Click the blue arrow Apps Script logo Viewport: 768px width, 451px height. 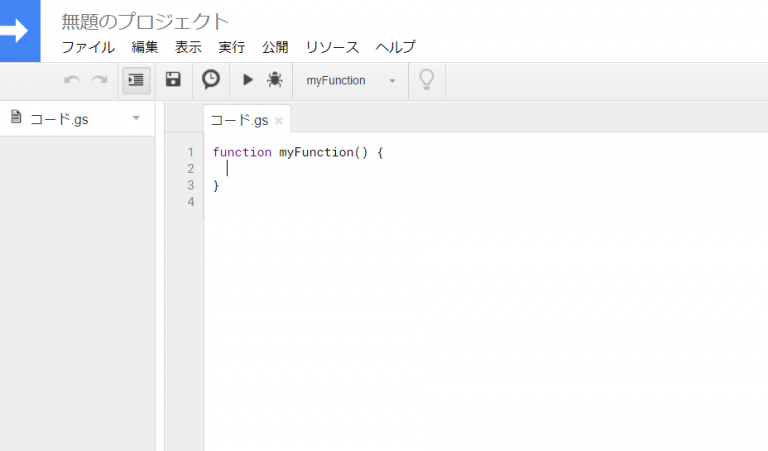pos(20,31)
